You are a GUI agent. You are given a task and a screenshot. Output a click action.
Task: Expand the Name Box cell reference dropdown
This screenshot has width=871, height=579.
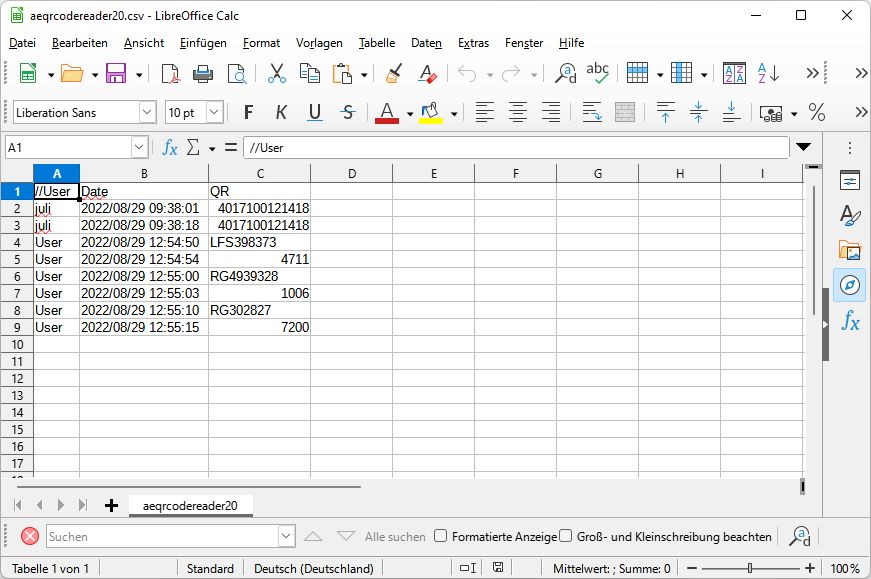click(x=139, y=148)
